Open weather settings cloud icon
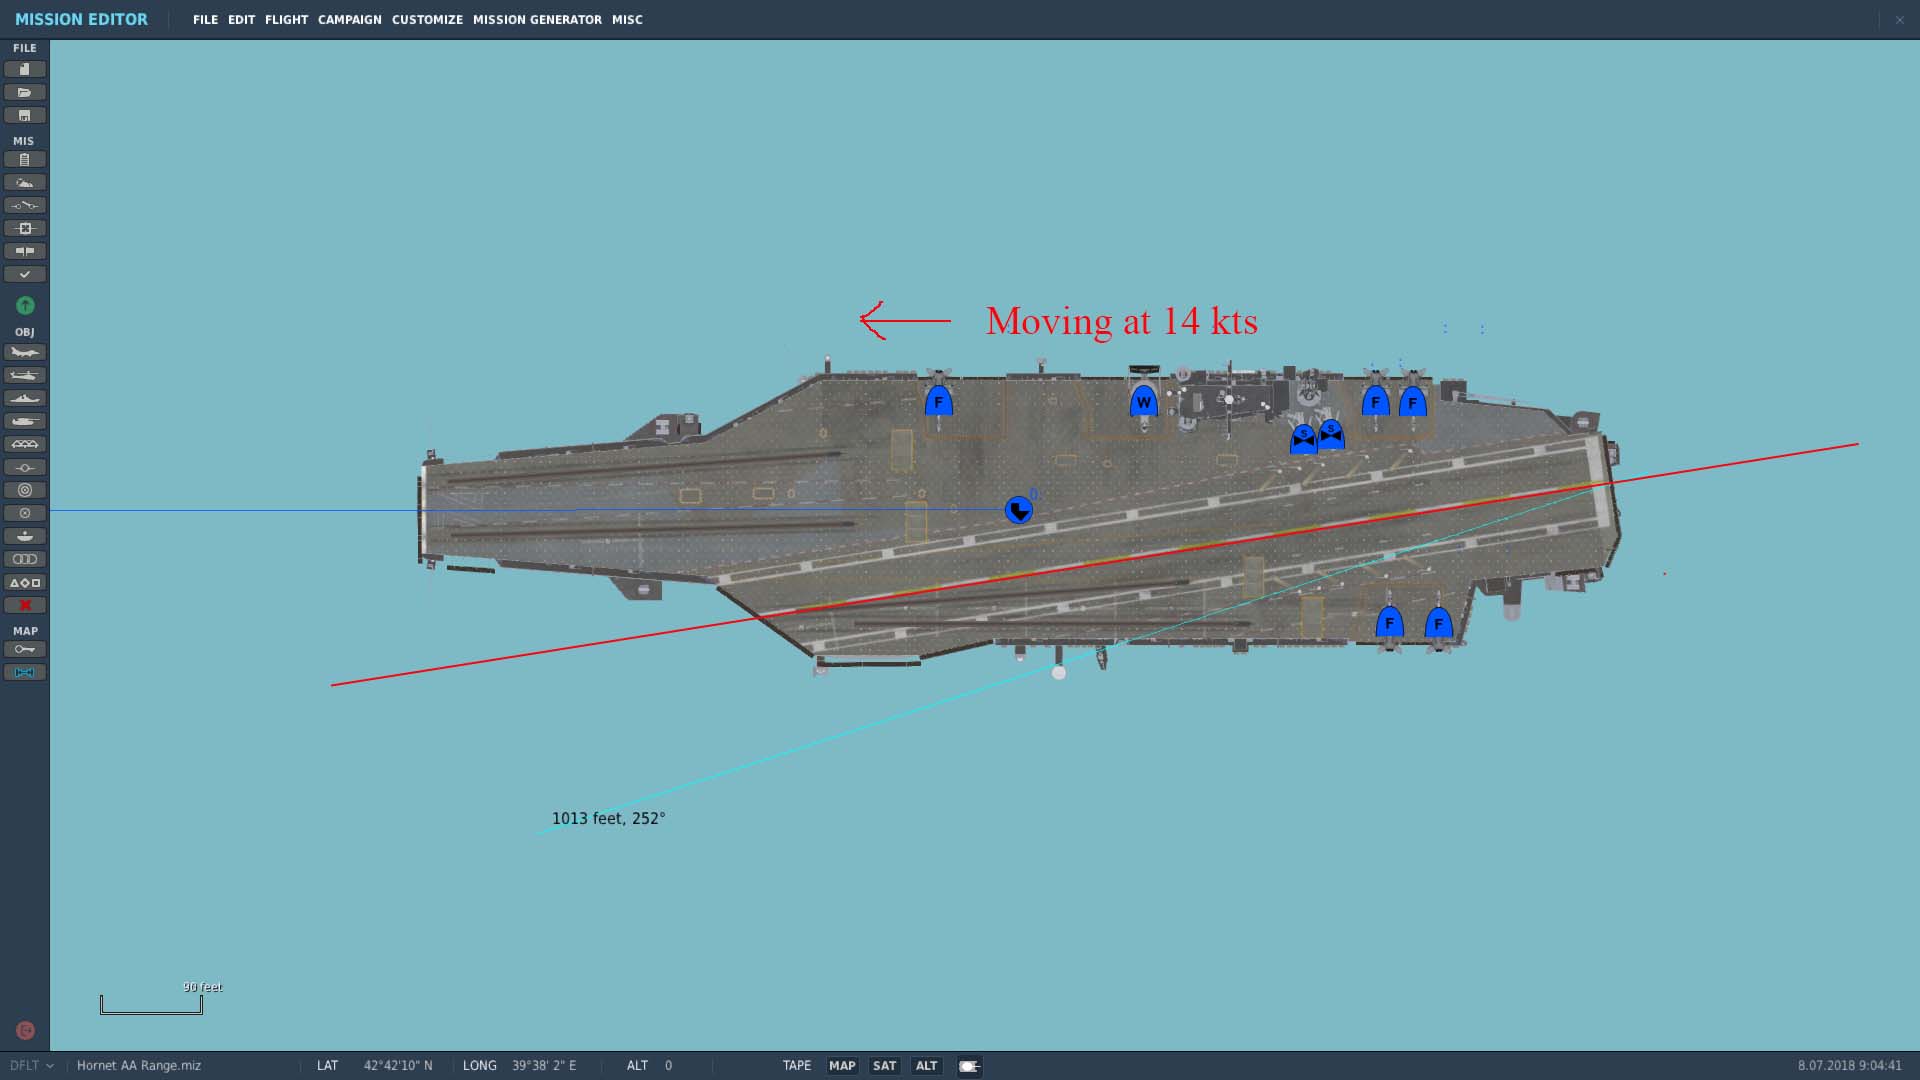 point(25,183)
